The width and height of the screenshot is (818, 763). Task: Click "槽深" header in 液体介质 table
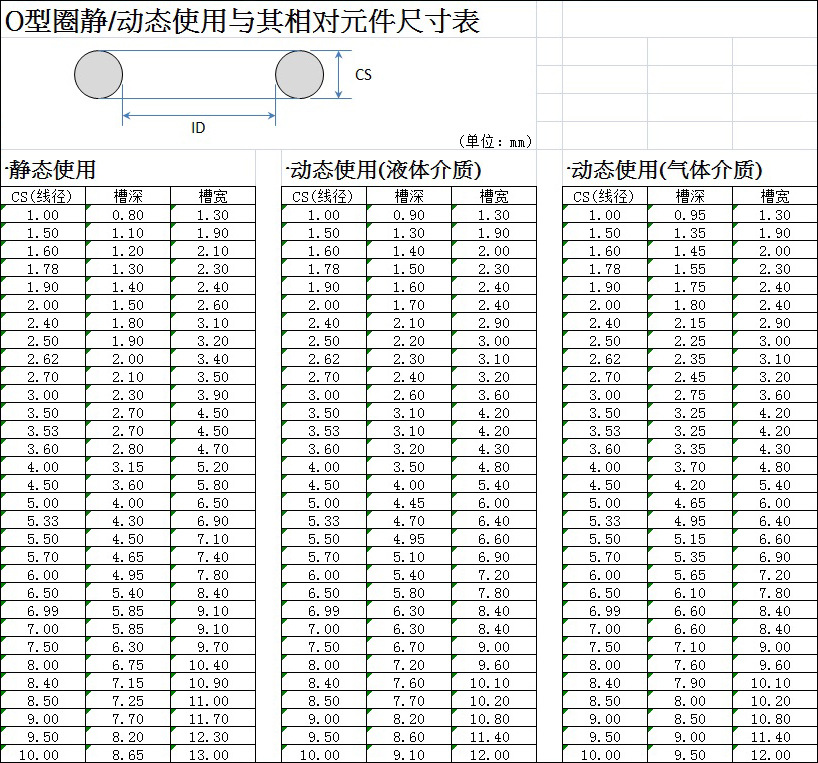409,196
